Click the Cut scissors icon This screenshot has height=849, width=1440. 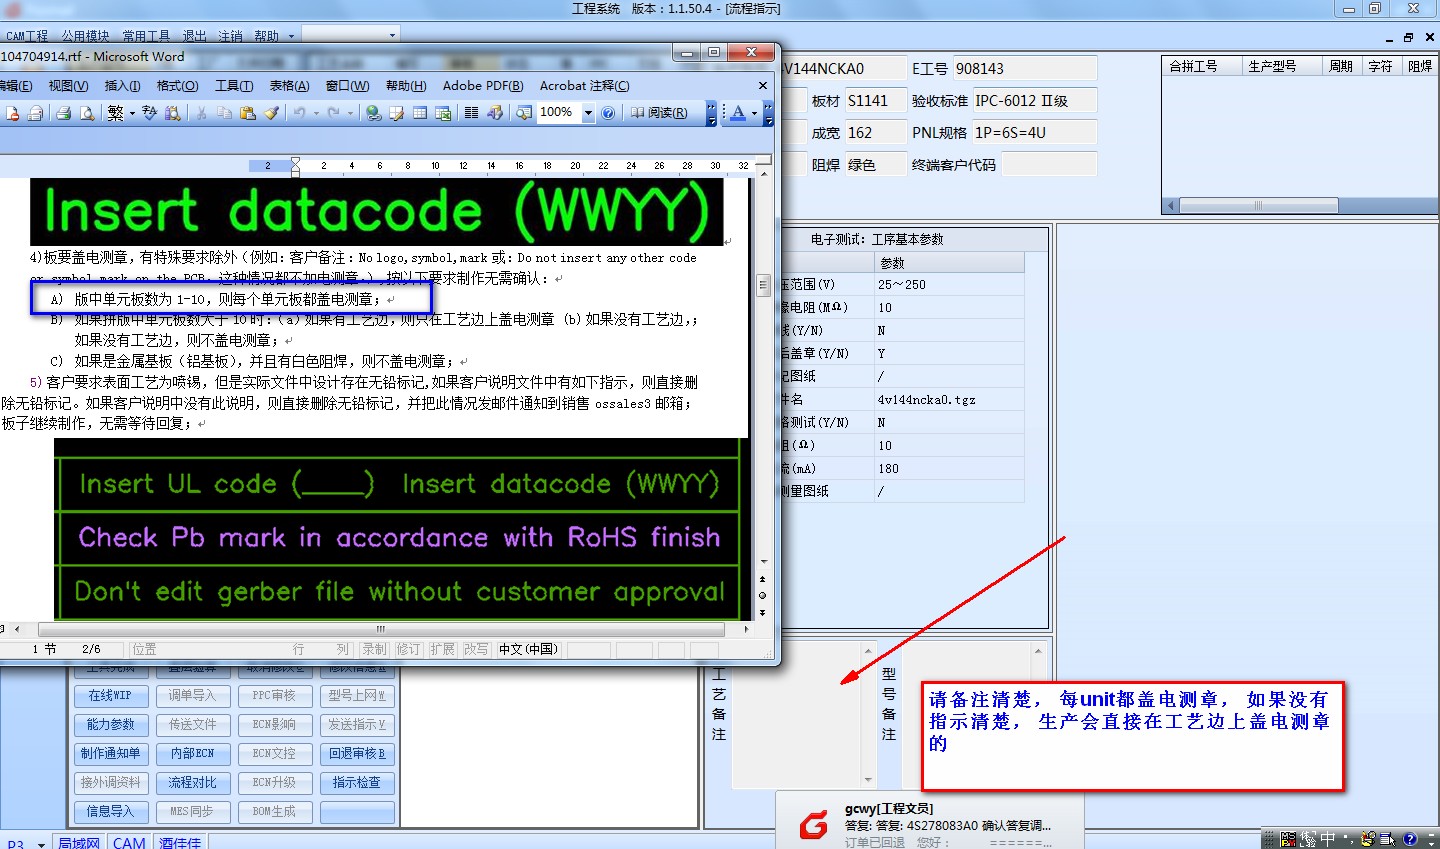coord(201,113)
